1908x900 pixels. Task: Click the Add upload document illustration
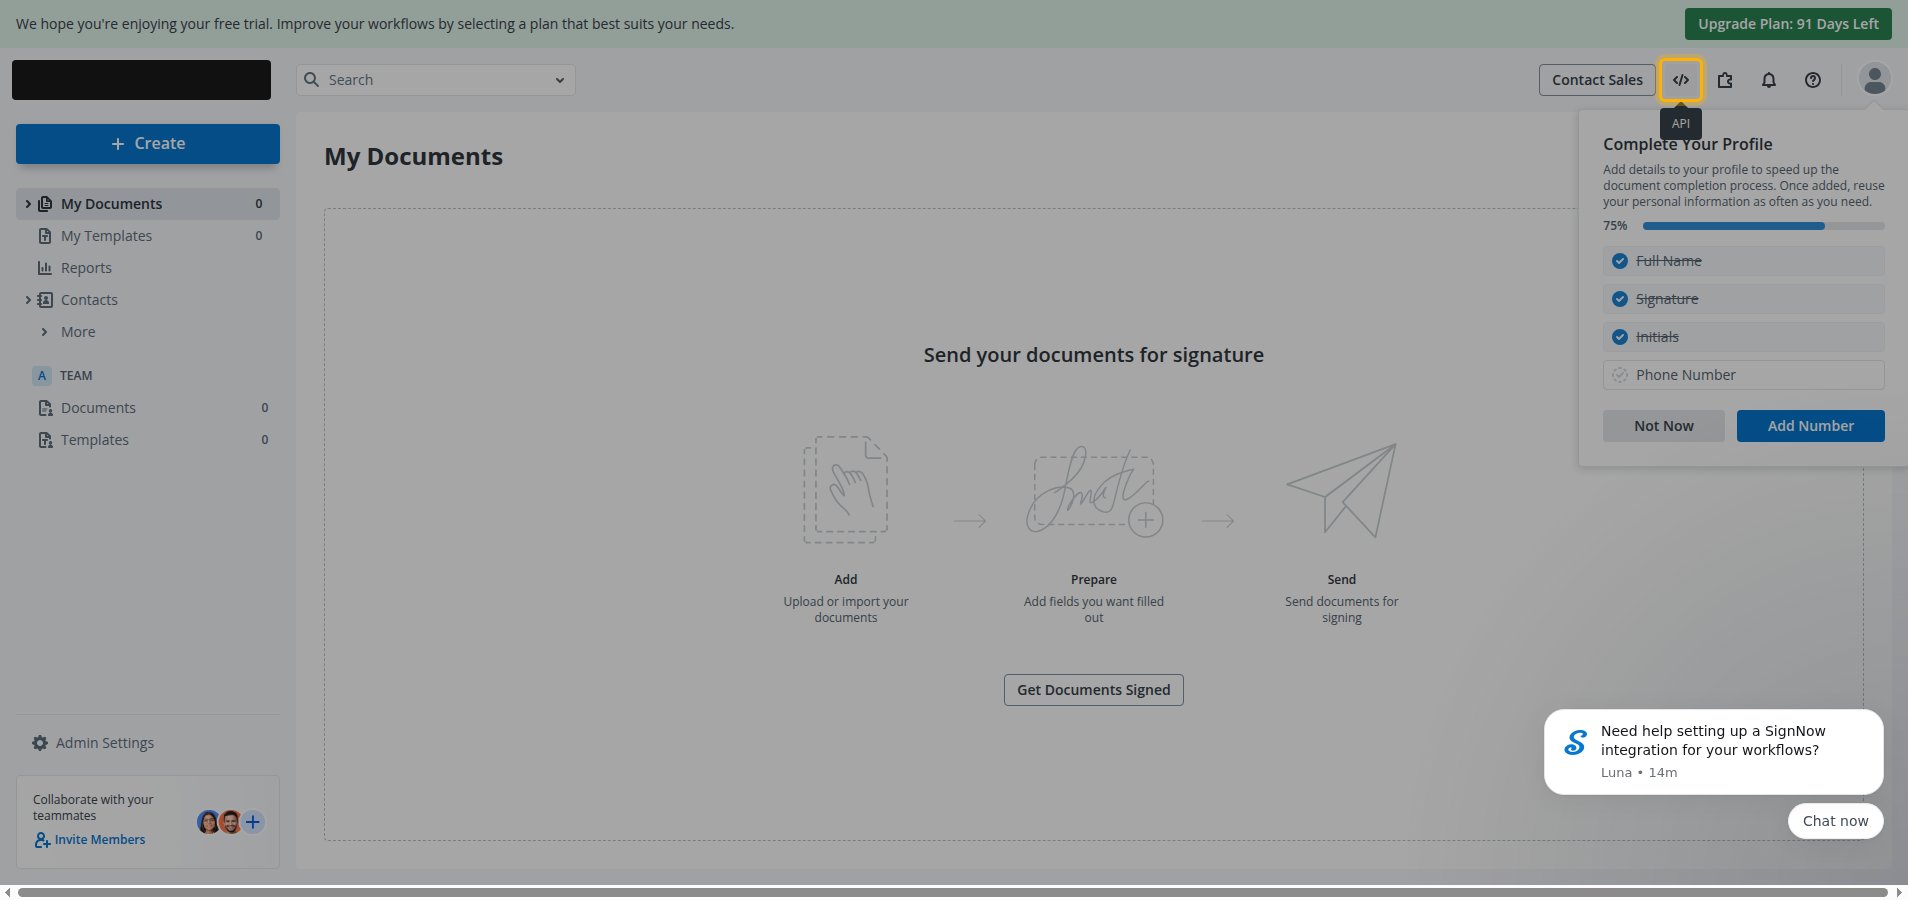(846, 490)
